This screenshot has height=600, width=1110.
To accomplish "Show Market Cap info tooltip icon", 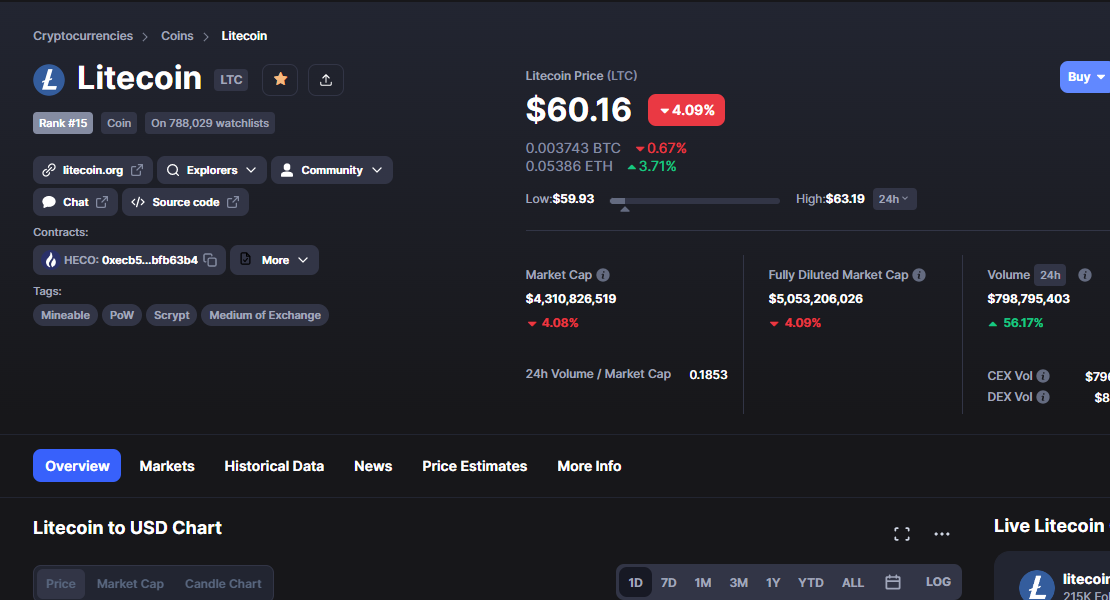I will pyautogui.click(x=603, y=275).
